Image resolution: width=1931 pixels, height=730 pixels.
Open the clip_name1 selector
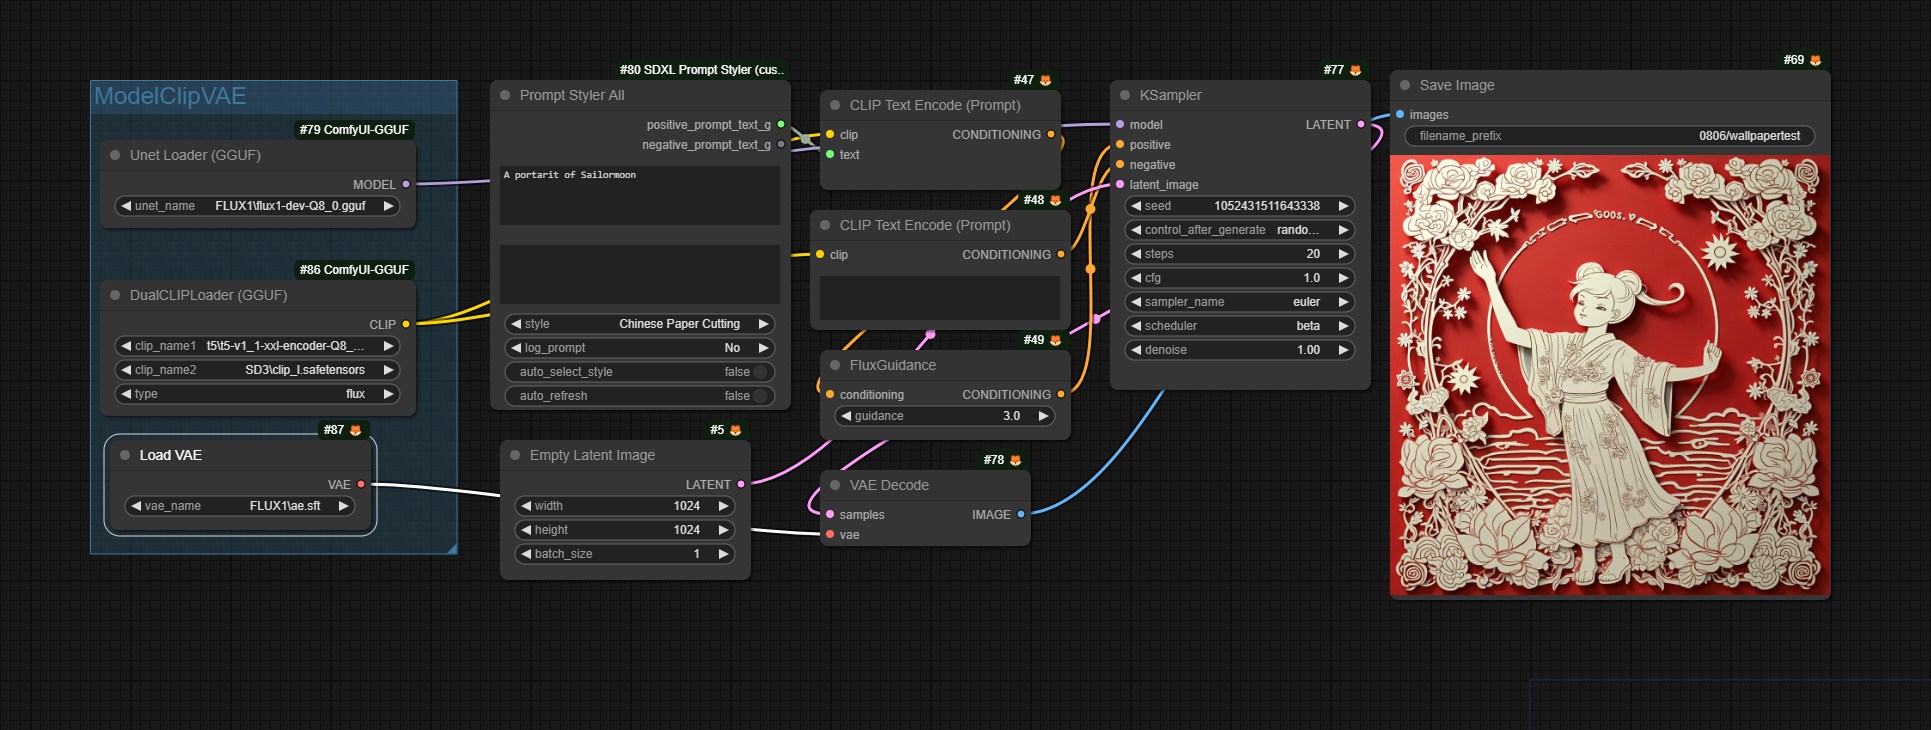(x=257, y=346)
